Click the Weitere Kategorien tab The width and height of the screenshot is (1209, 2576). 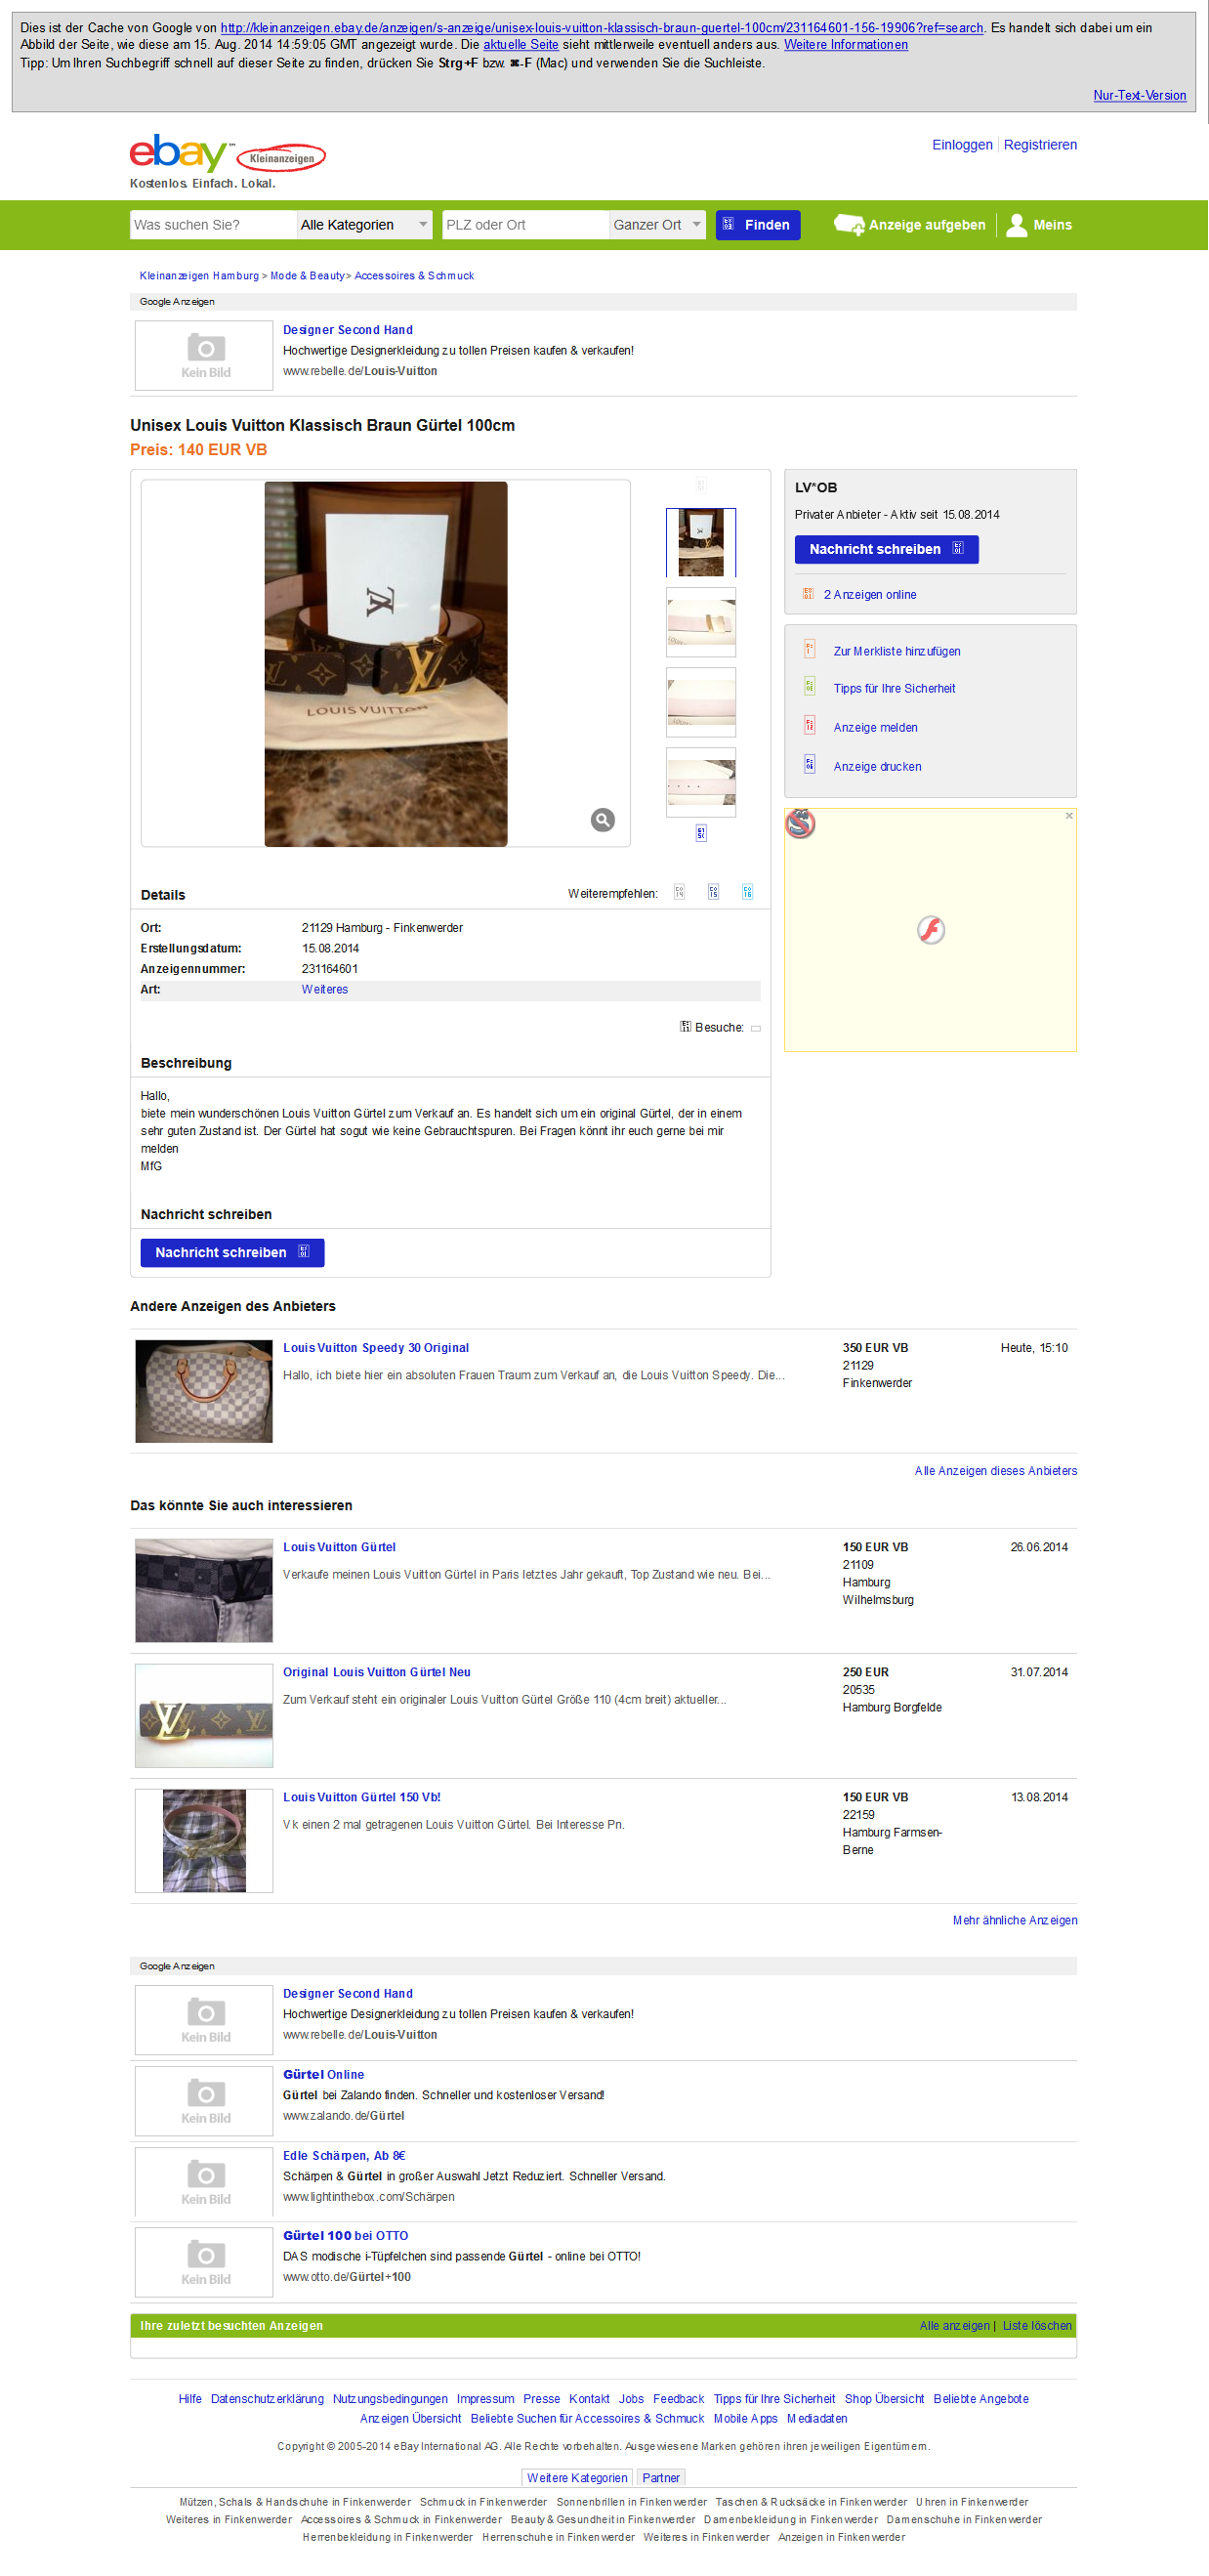pyautogui.click(x=577, y=2477)
